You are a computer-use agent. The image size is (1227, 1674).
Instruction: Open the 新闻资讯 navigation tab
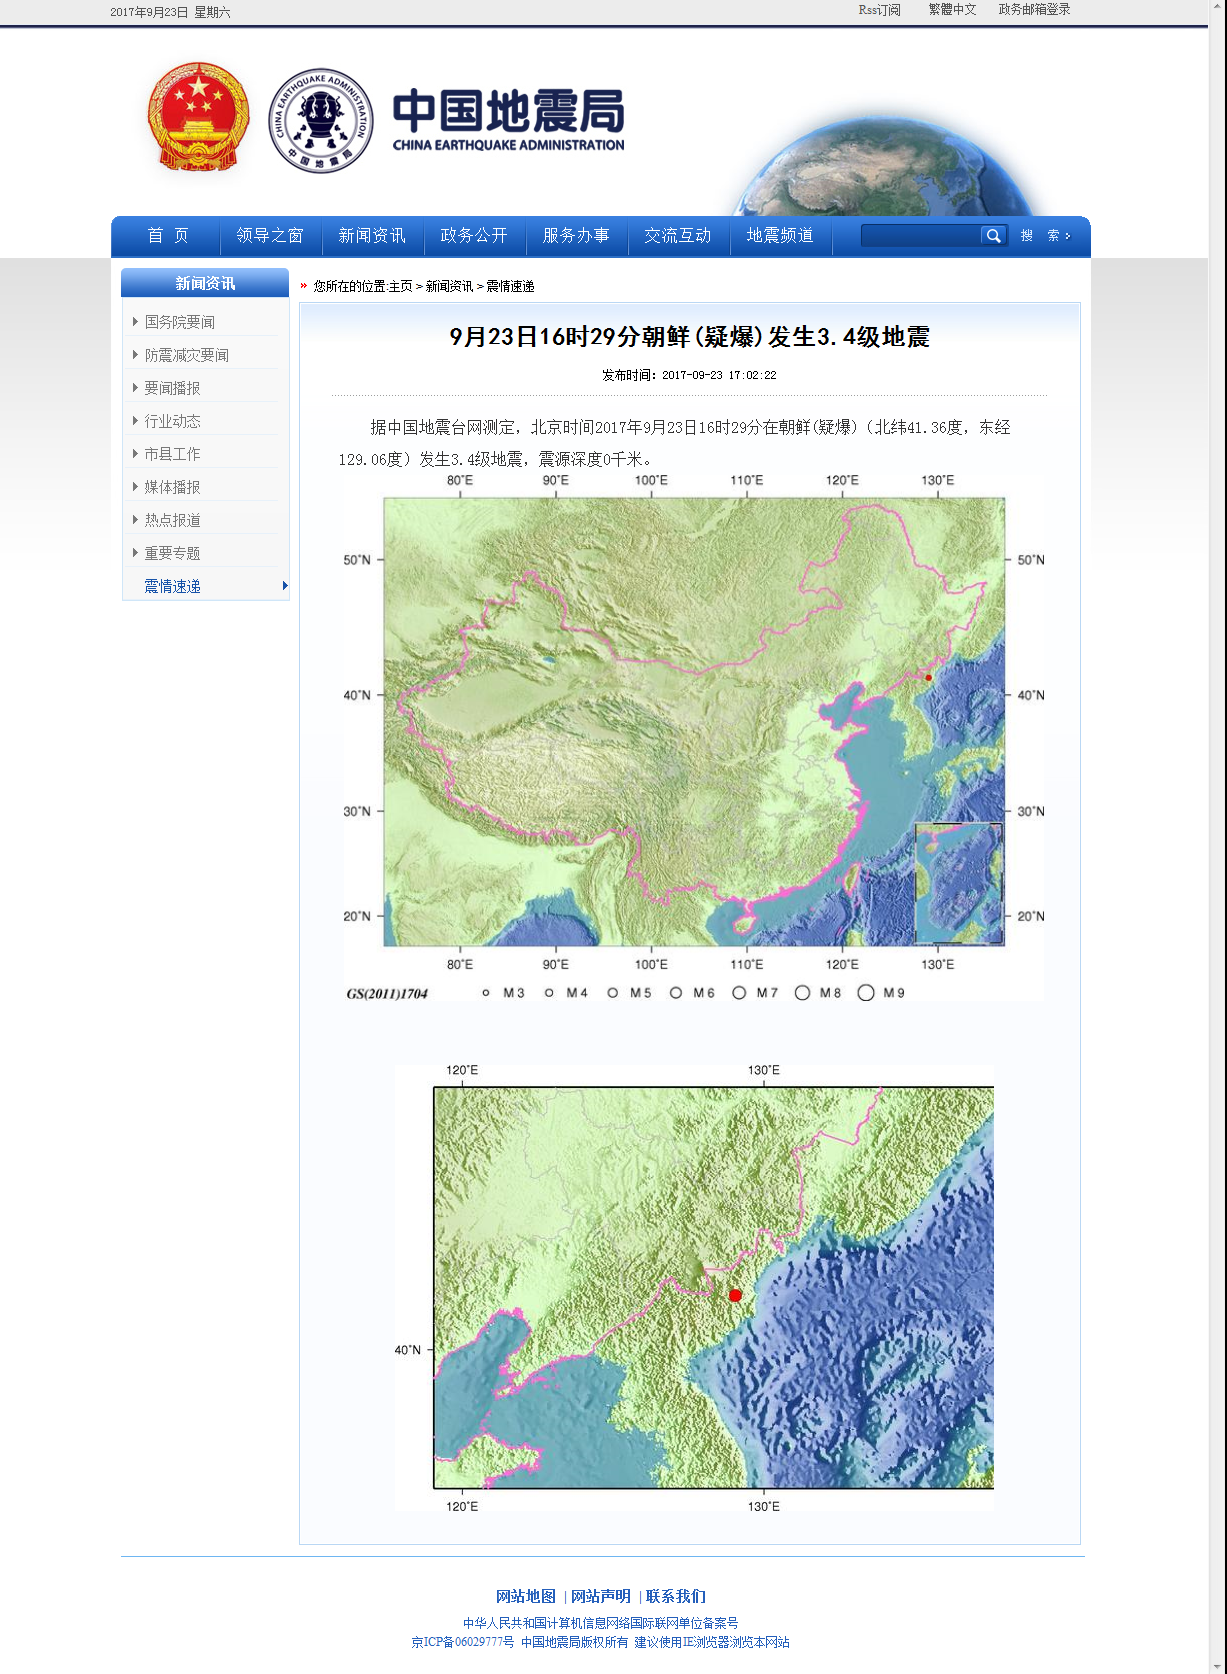click(x=372, y=236)
